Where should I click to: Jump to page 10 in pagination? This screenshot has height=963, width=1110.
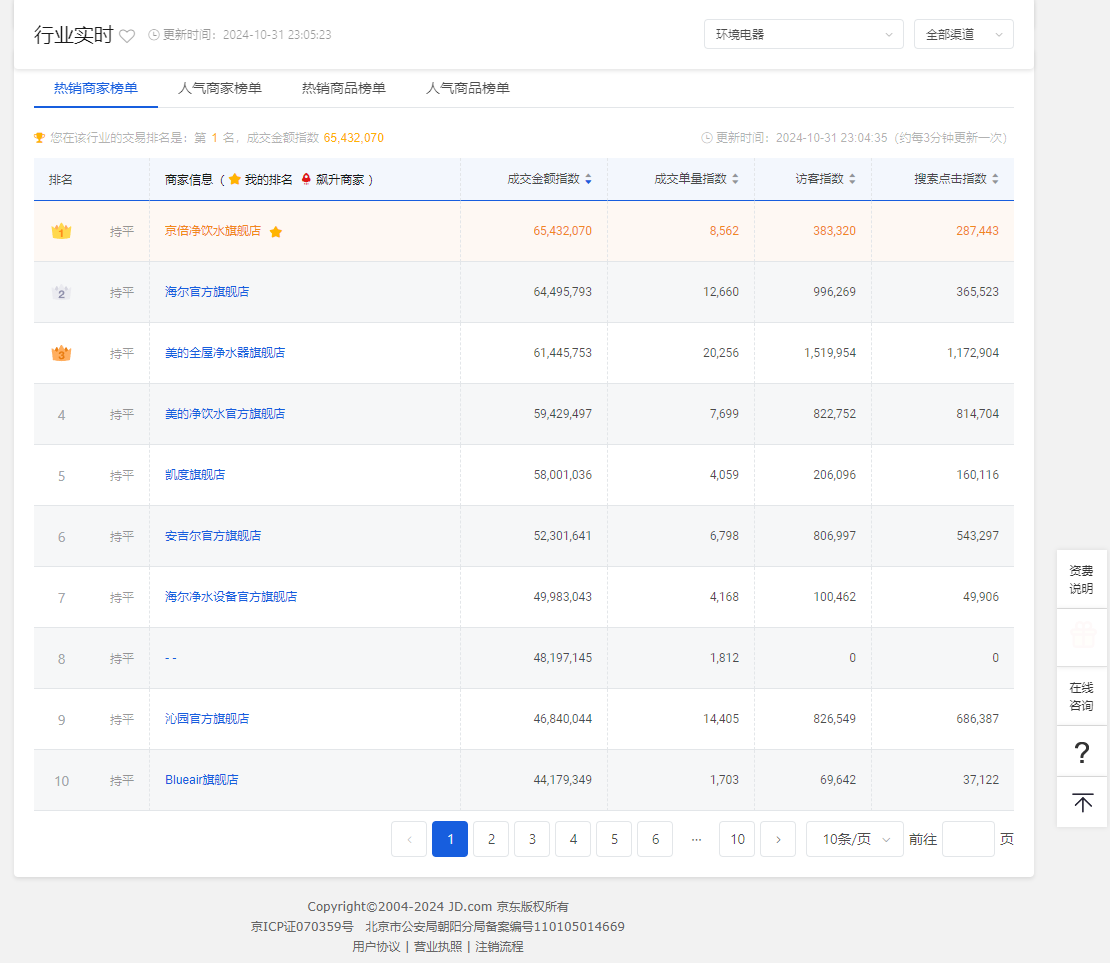click(x=737, y=839)
